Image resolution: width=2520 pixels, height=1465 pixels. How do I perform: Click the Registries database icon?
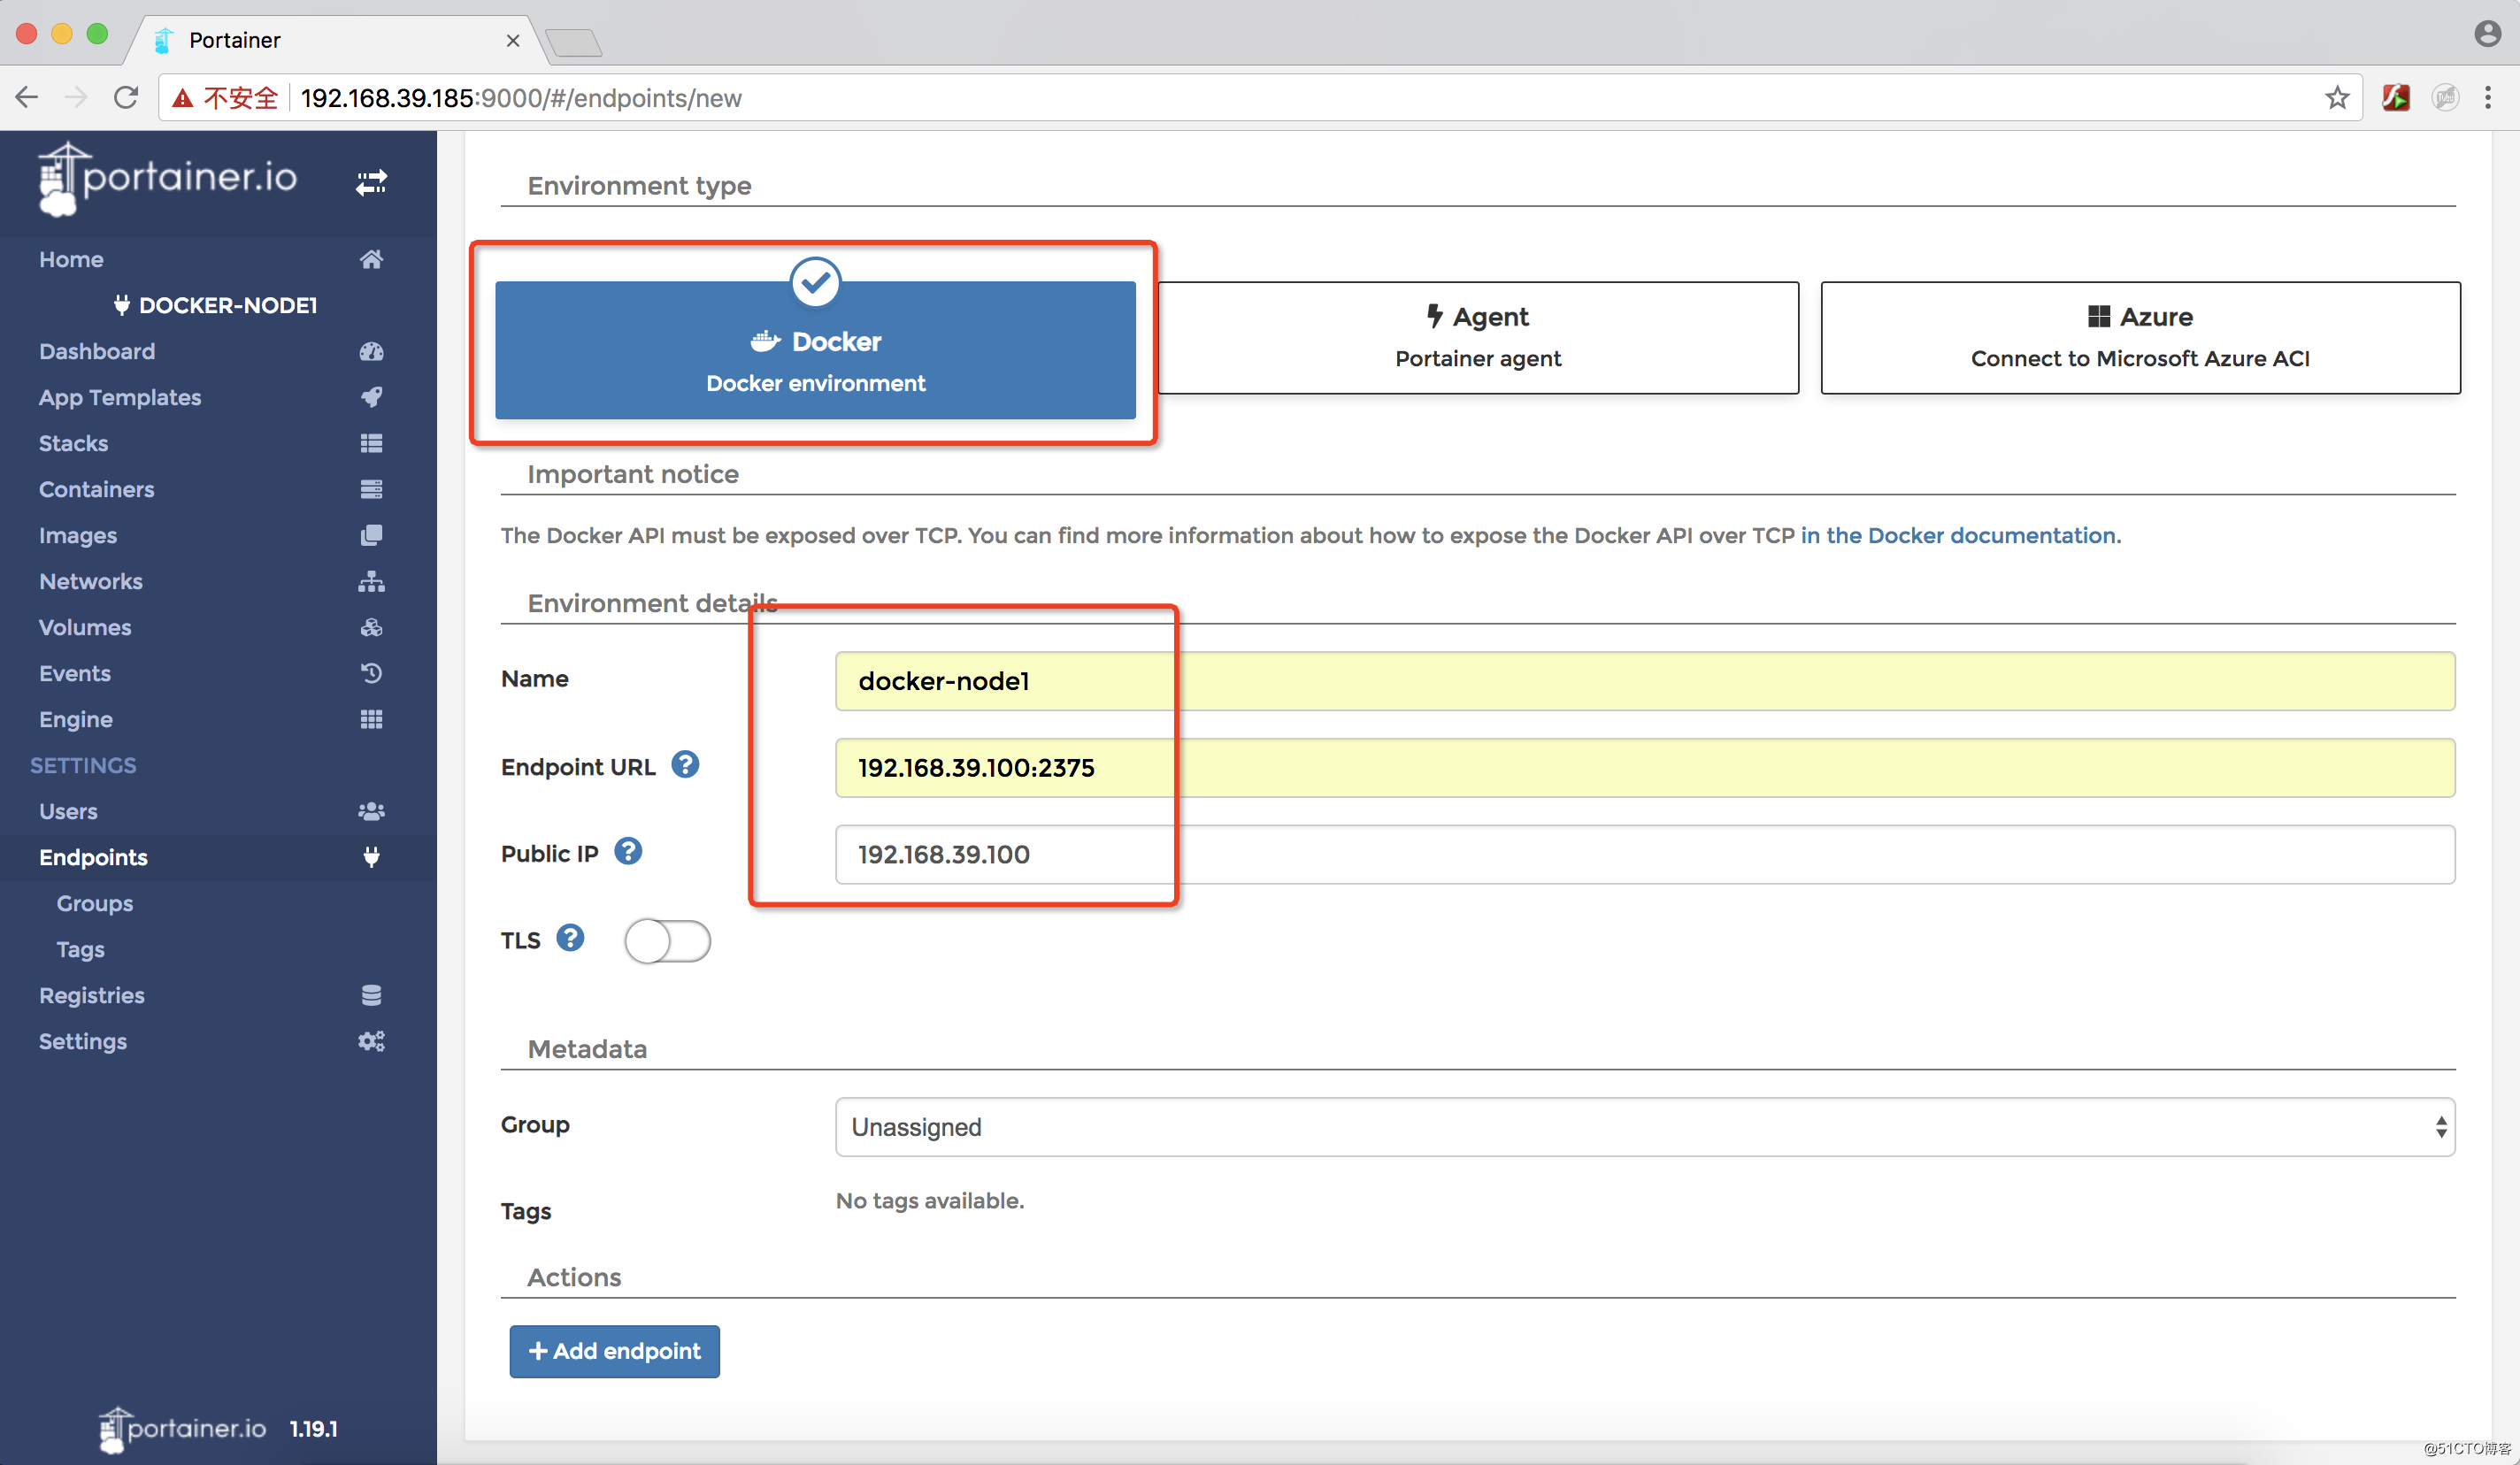tap(371, 995)
